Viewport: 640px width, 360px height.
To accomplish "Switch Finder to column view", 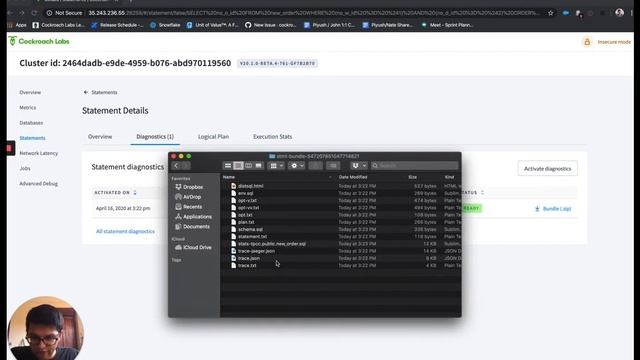I will coord(249,166).
